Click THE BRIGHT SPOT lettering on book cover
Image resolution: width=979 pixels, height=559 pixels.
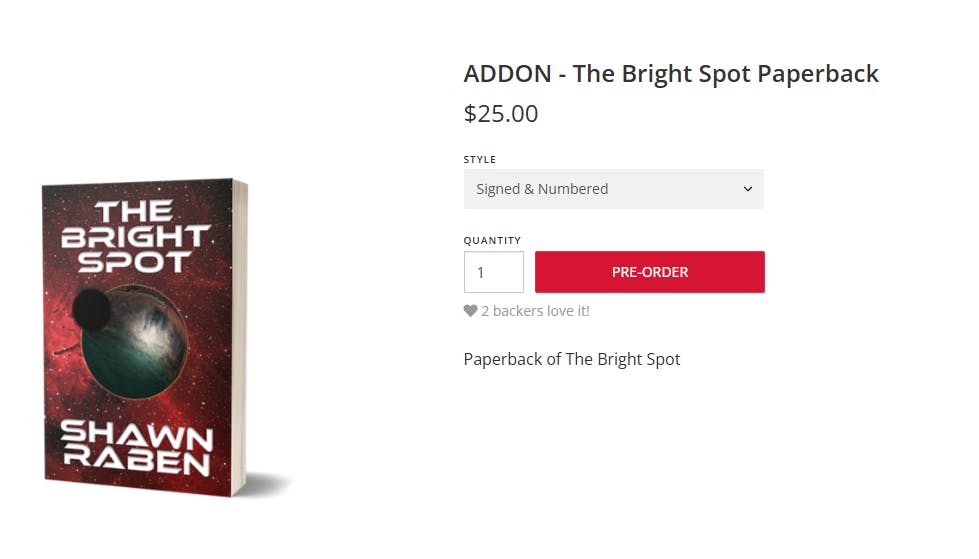(135, 237)
